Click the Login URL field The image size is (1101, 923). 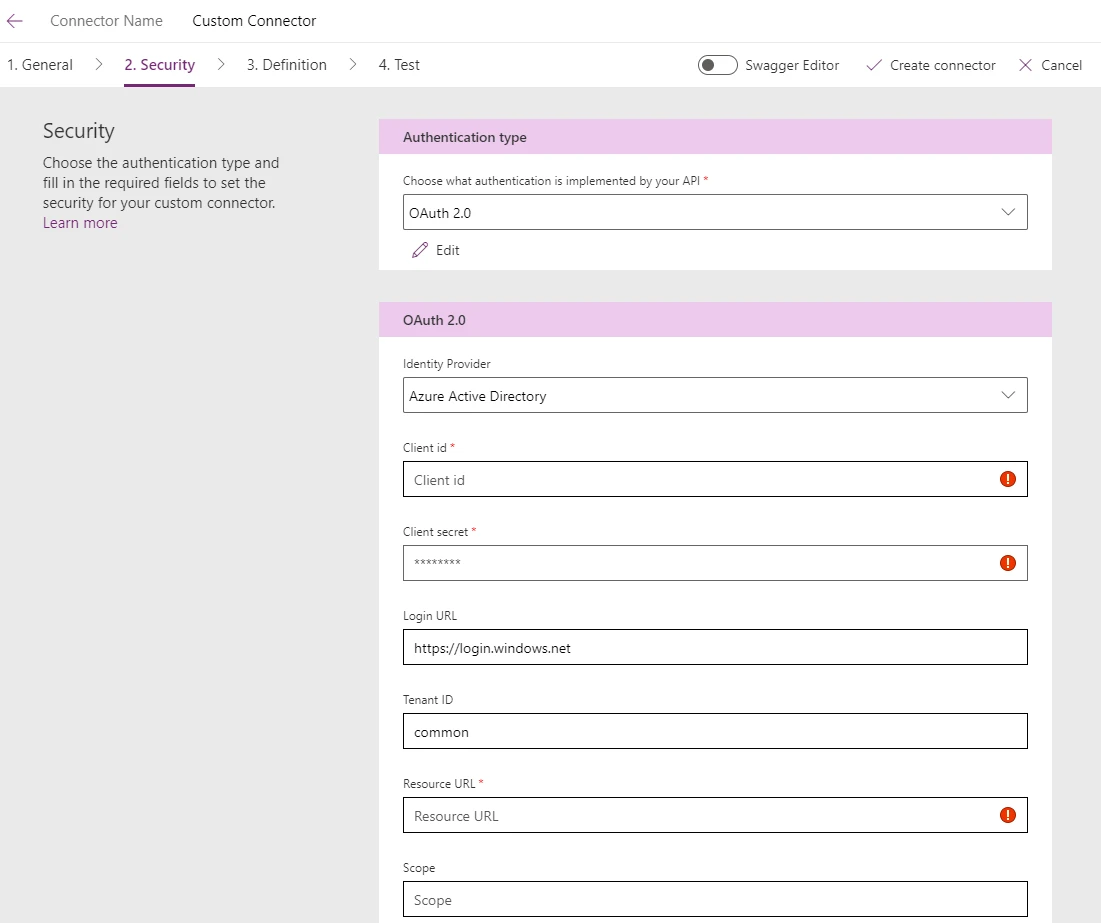click(700, 647)
